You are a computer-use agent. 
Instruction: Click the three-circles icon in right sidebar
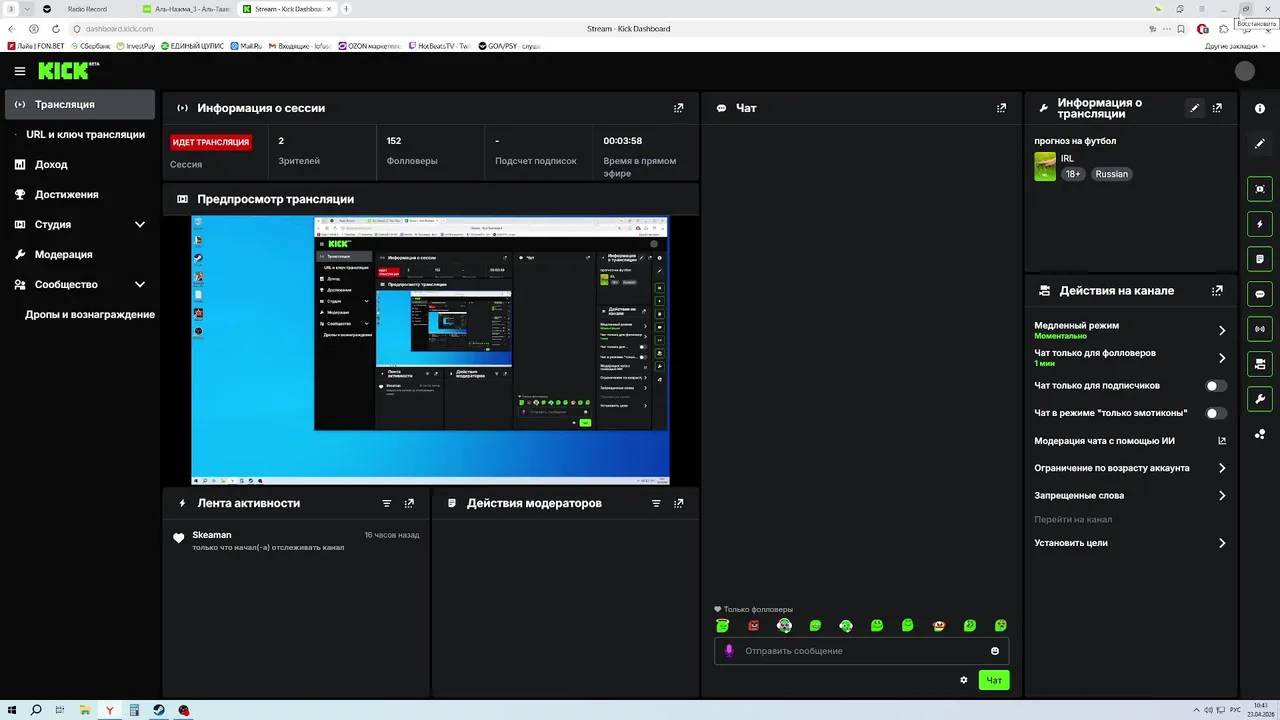[1260, 435]
